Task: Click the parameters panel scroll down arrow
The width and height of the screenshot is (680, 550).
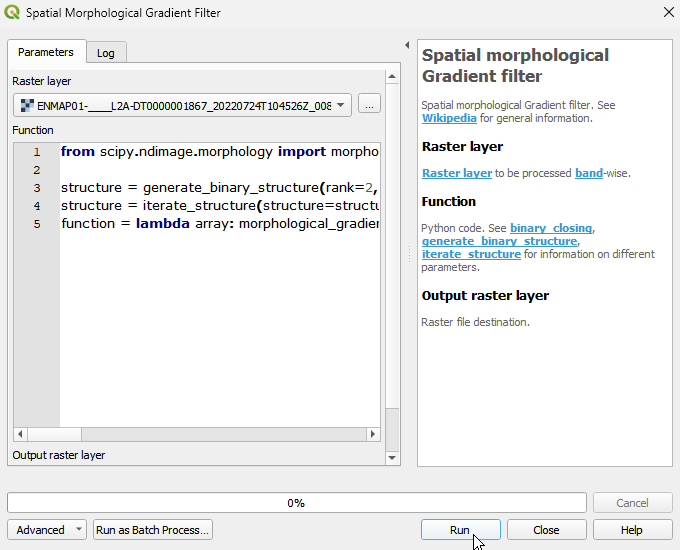Action: coord(392,457)
